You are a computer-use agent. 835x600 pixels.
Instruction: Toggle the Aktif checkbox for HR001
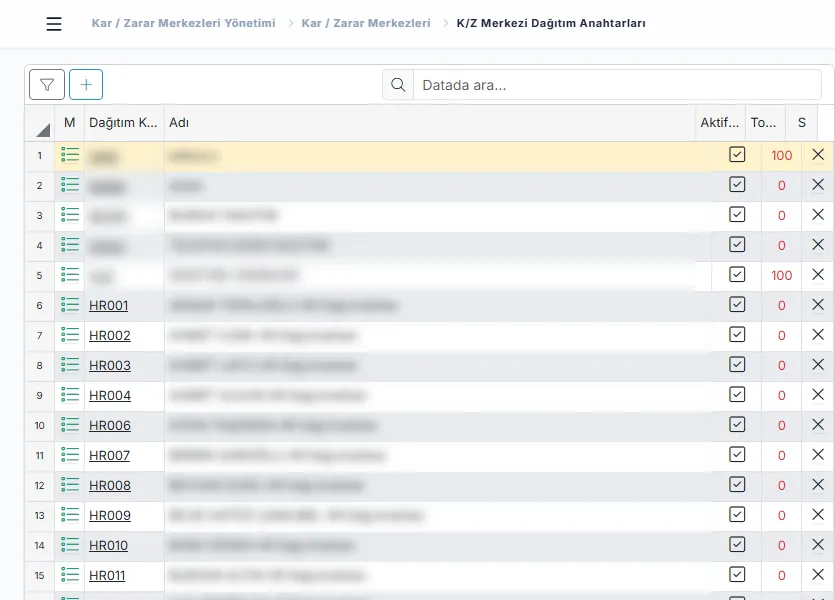pos(737,305)
